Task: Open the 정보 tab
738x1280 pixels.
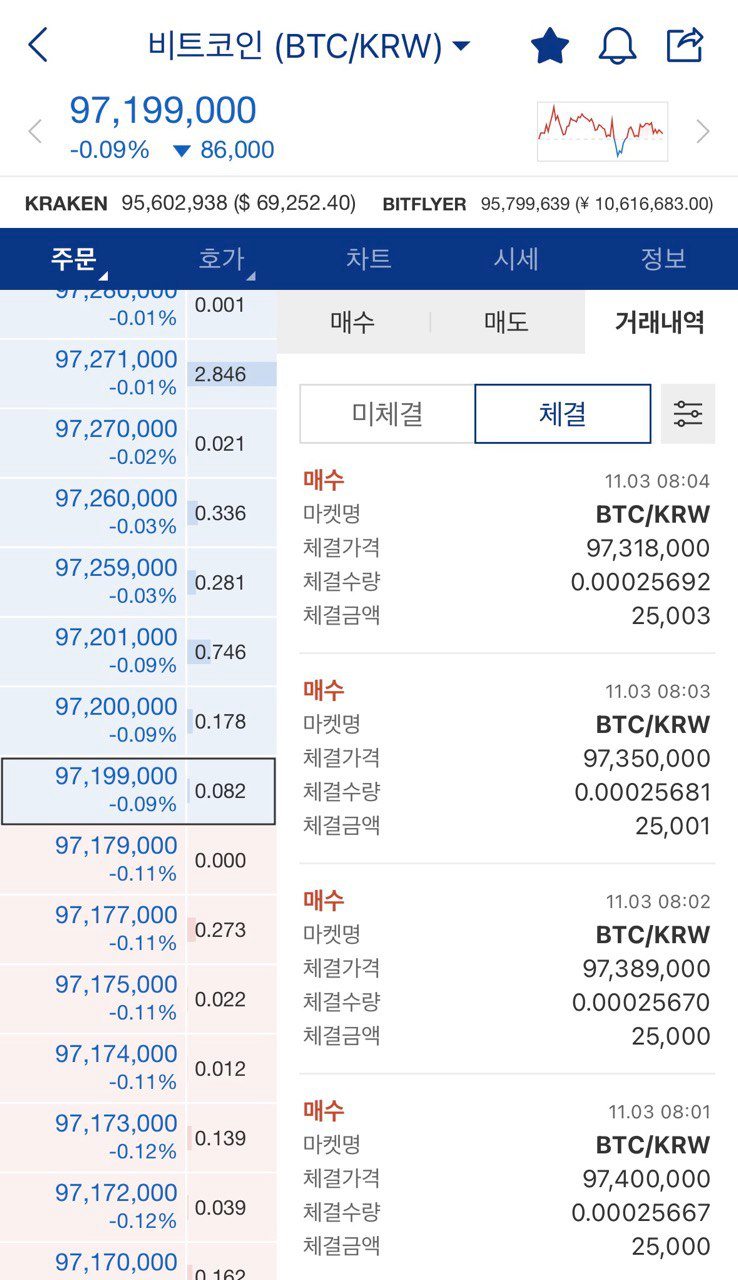Action: pos(663,259)
